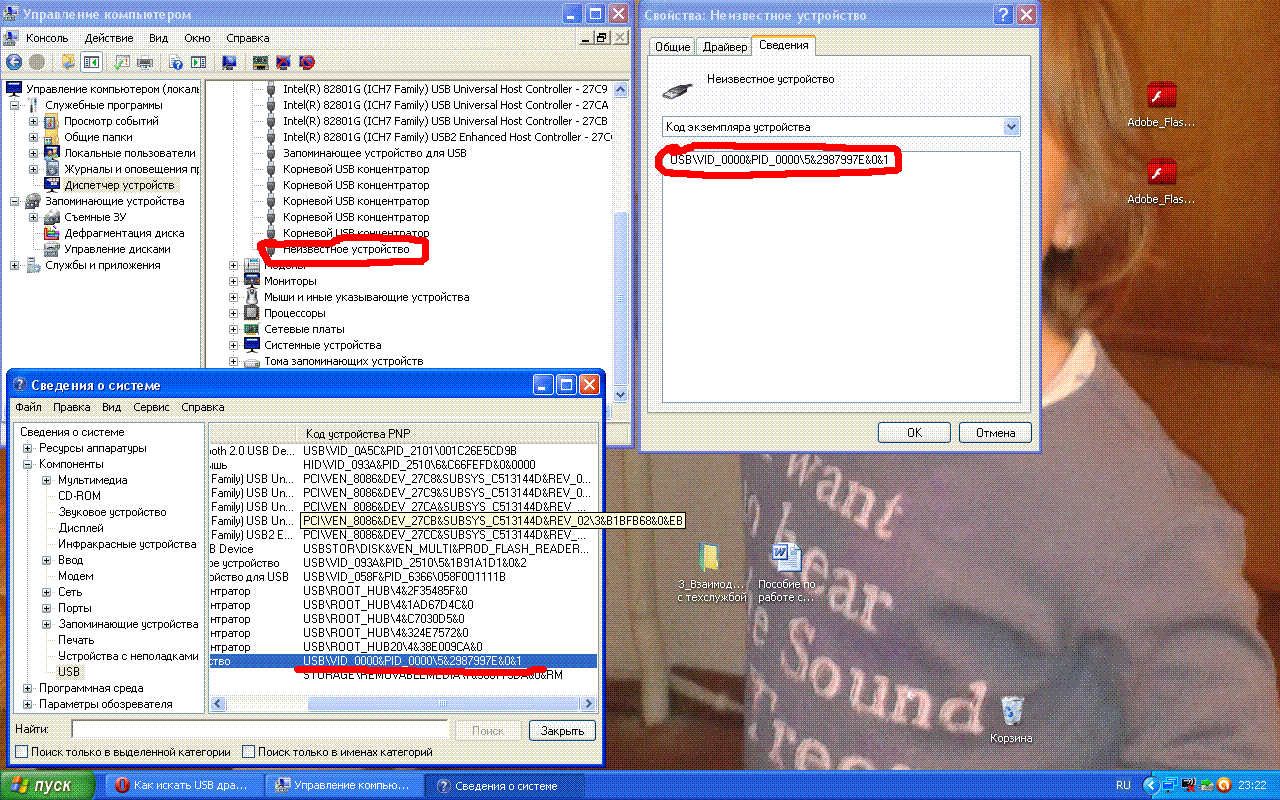This screenshot has width=1280, height=800.
Task: Click the Disable device icon with red circle
Action: tap(307, 62)
